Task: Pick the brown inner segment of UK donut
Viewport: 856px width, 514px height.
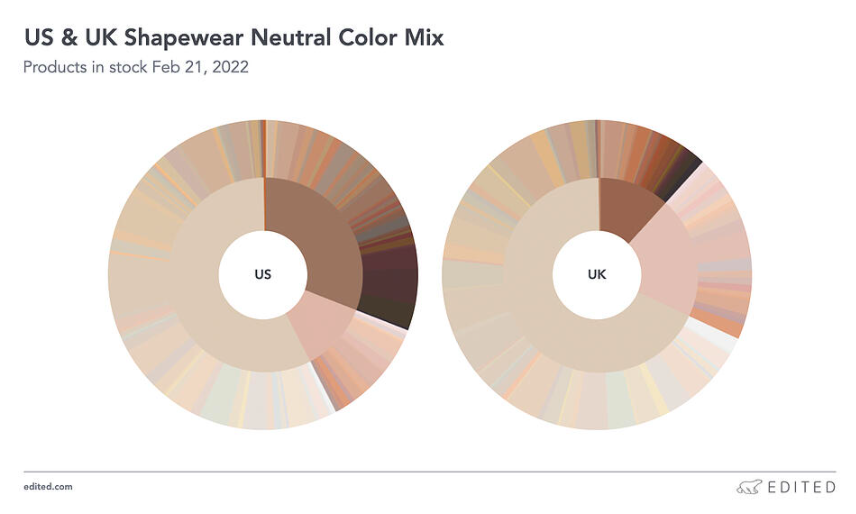Action: pos(624,205)
